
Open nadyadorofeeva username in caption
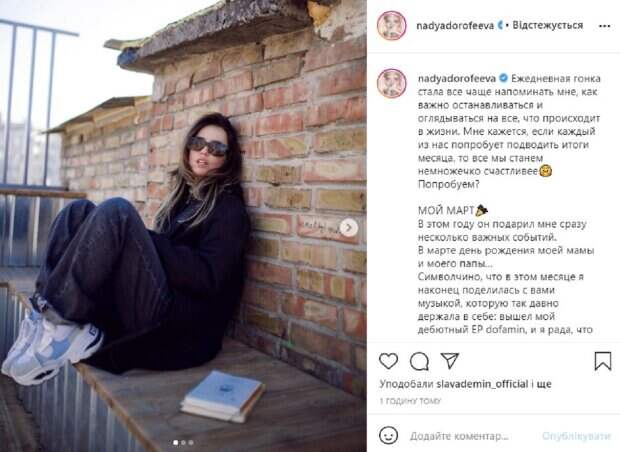pyautogui.click(x=457, y=78)
